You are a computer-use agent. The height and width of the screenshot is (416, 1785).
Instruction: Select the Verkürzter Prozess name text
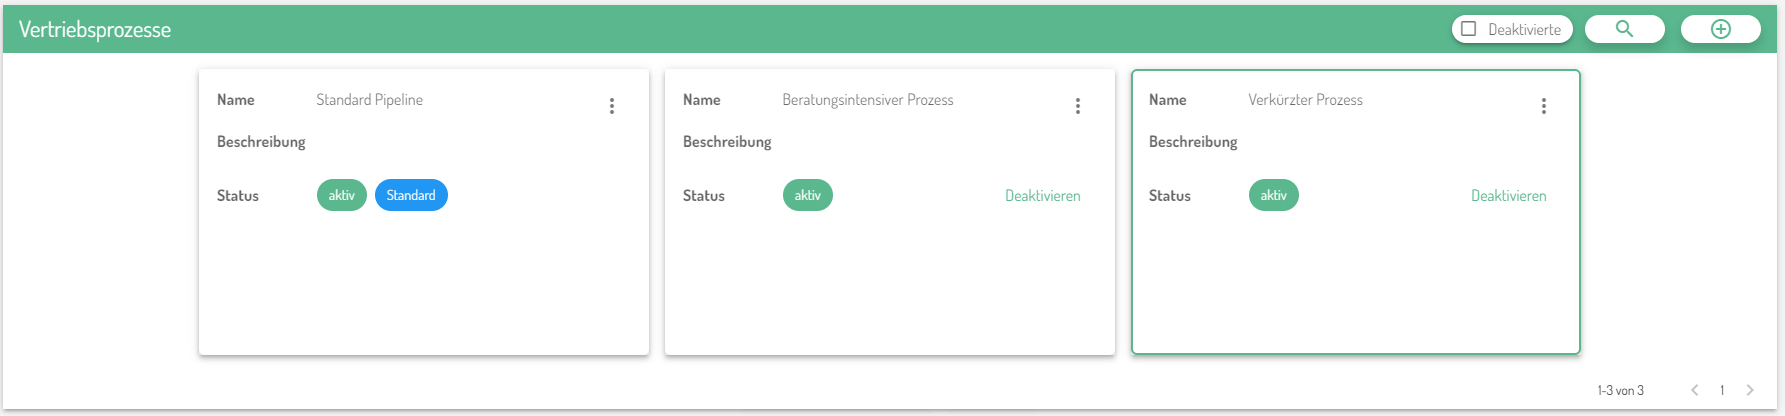1305,100
